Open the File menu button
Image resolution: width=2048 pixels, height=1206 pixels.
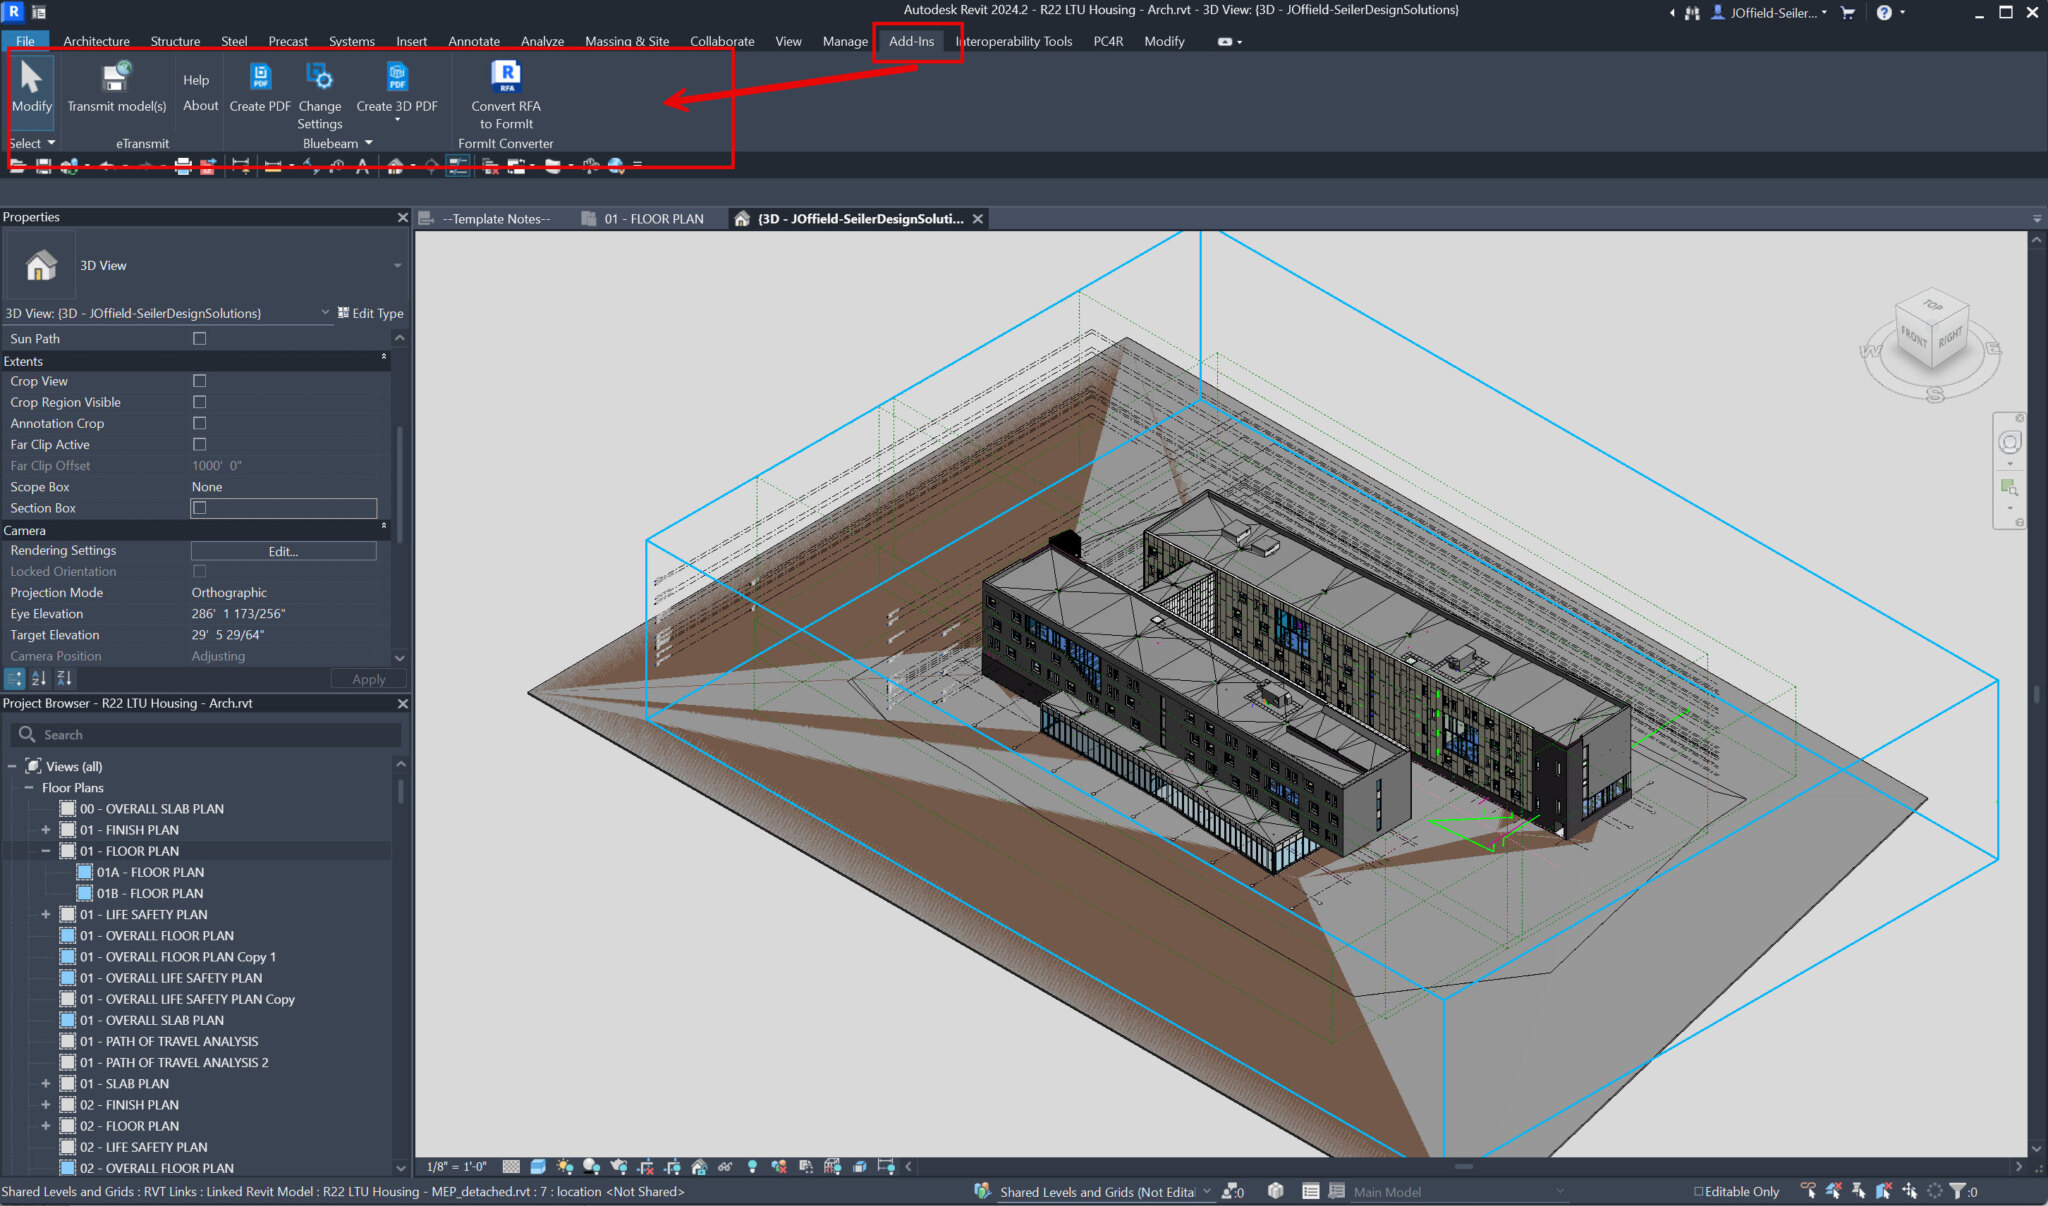(26, 41)
